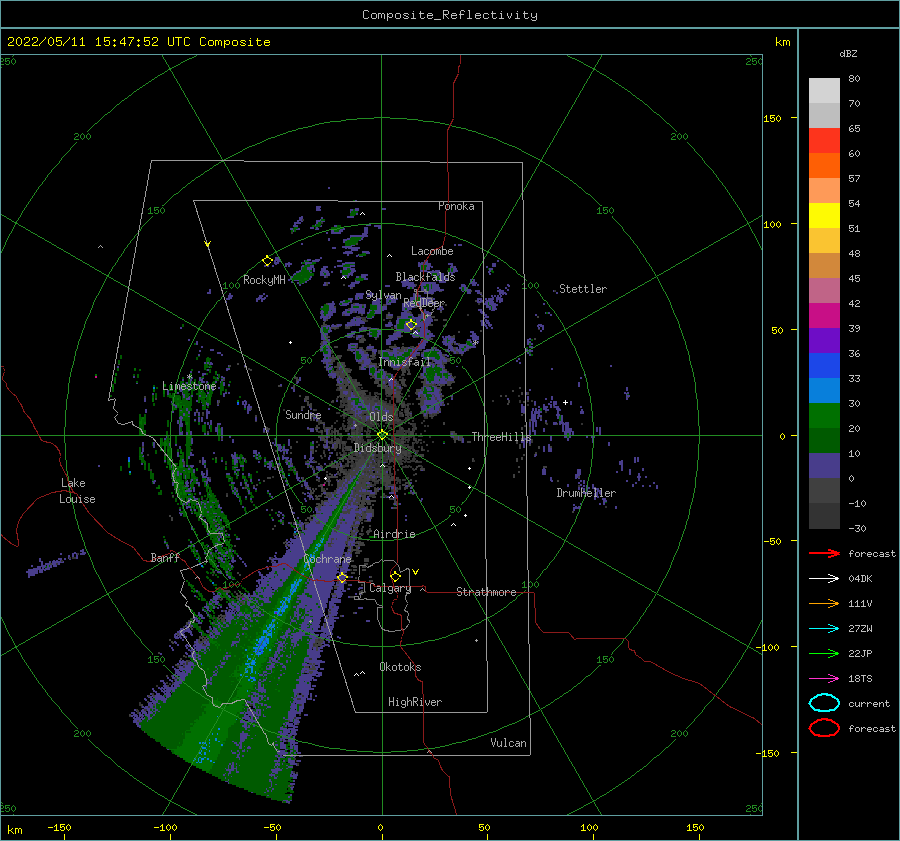This screenshot has height=841, width=900.
Task: Click the 04DK legend label
Action: click(x=860, y=579)
